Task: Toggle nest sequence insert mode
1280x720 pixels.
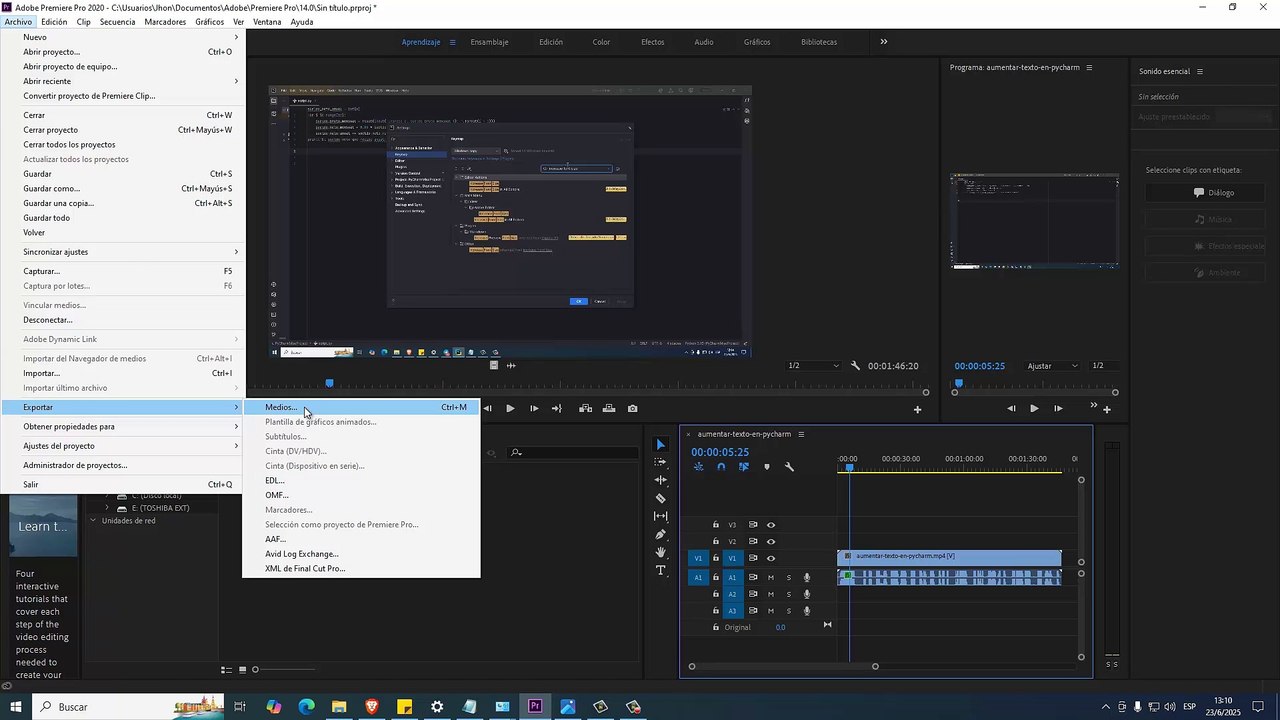Action: pos(698,467)
